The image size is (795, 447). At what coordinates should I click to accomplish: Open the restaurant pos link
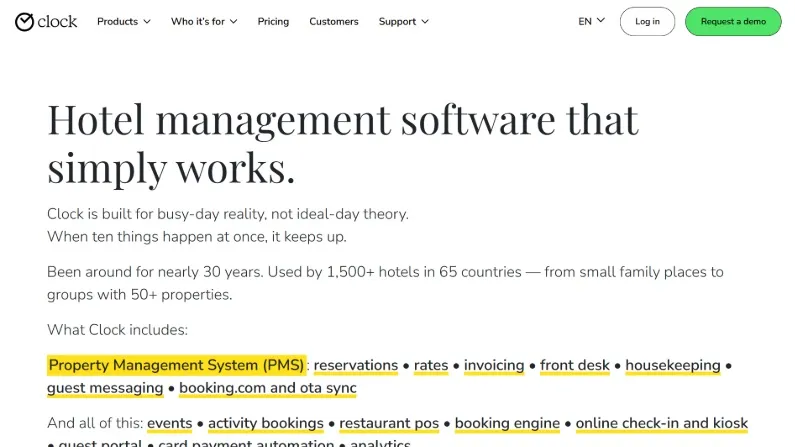coord(389,423)
